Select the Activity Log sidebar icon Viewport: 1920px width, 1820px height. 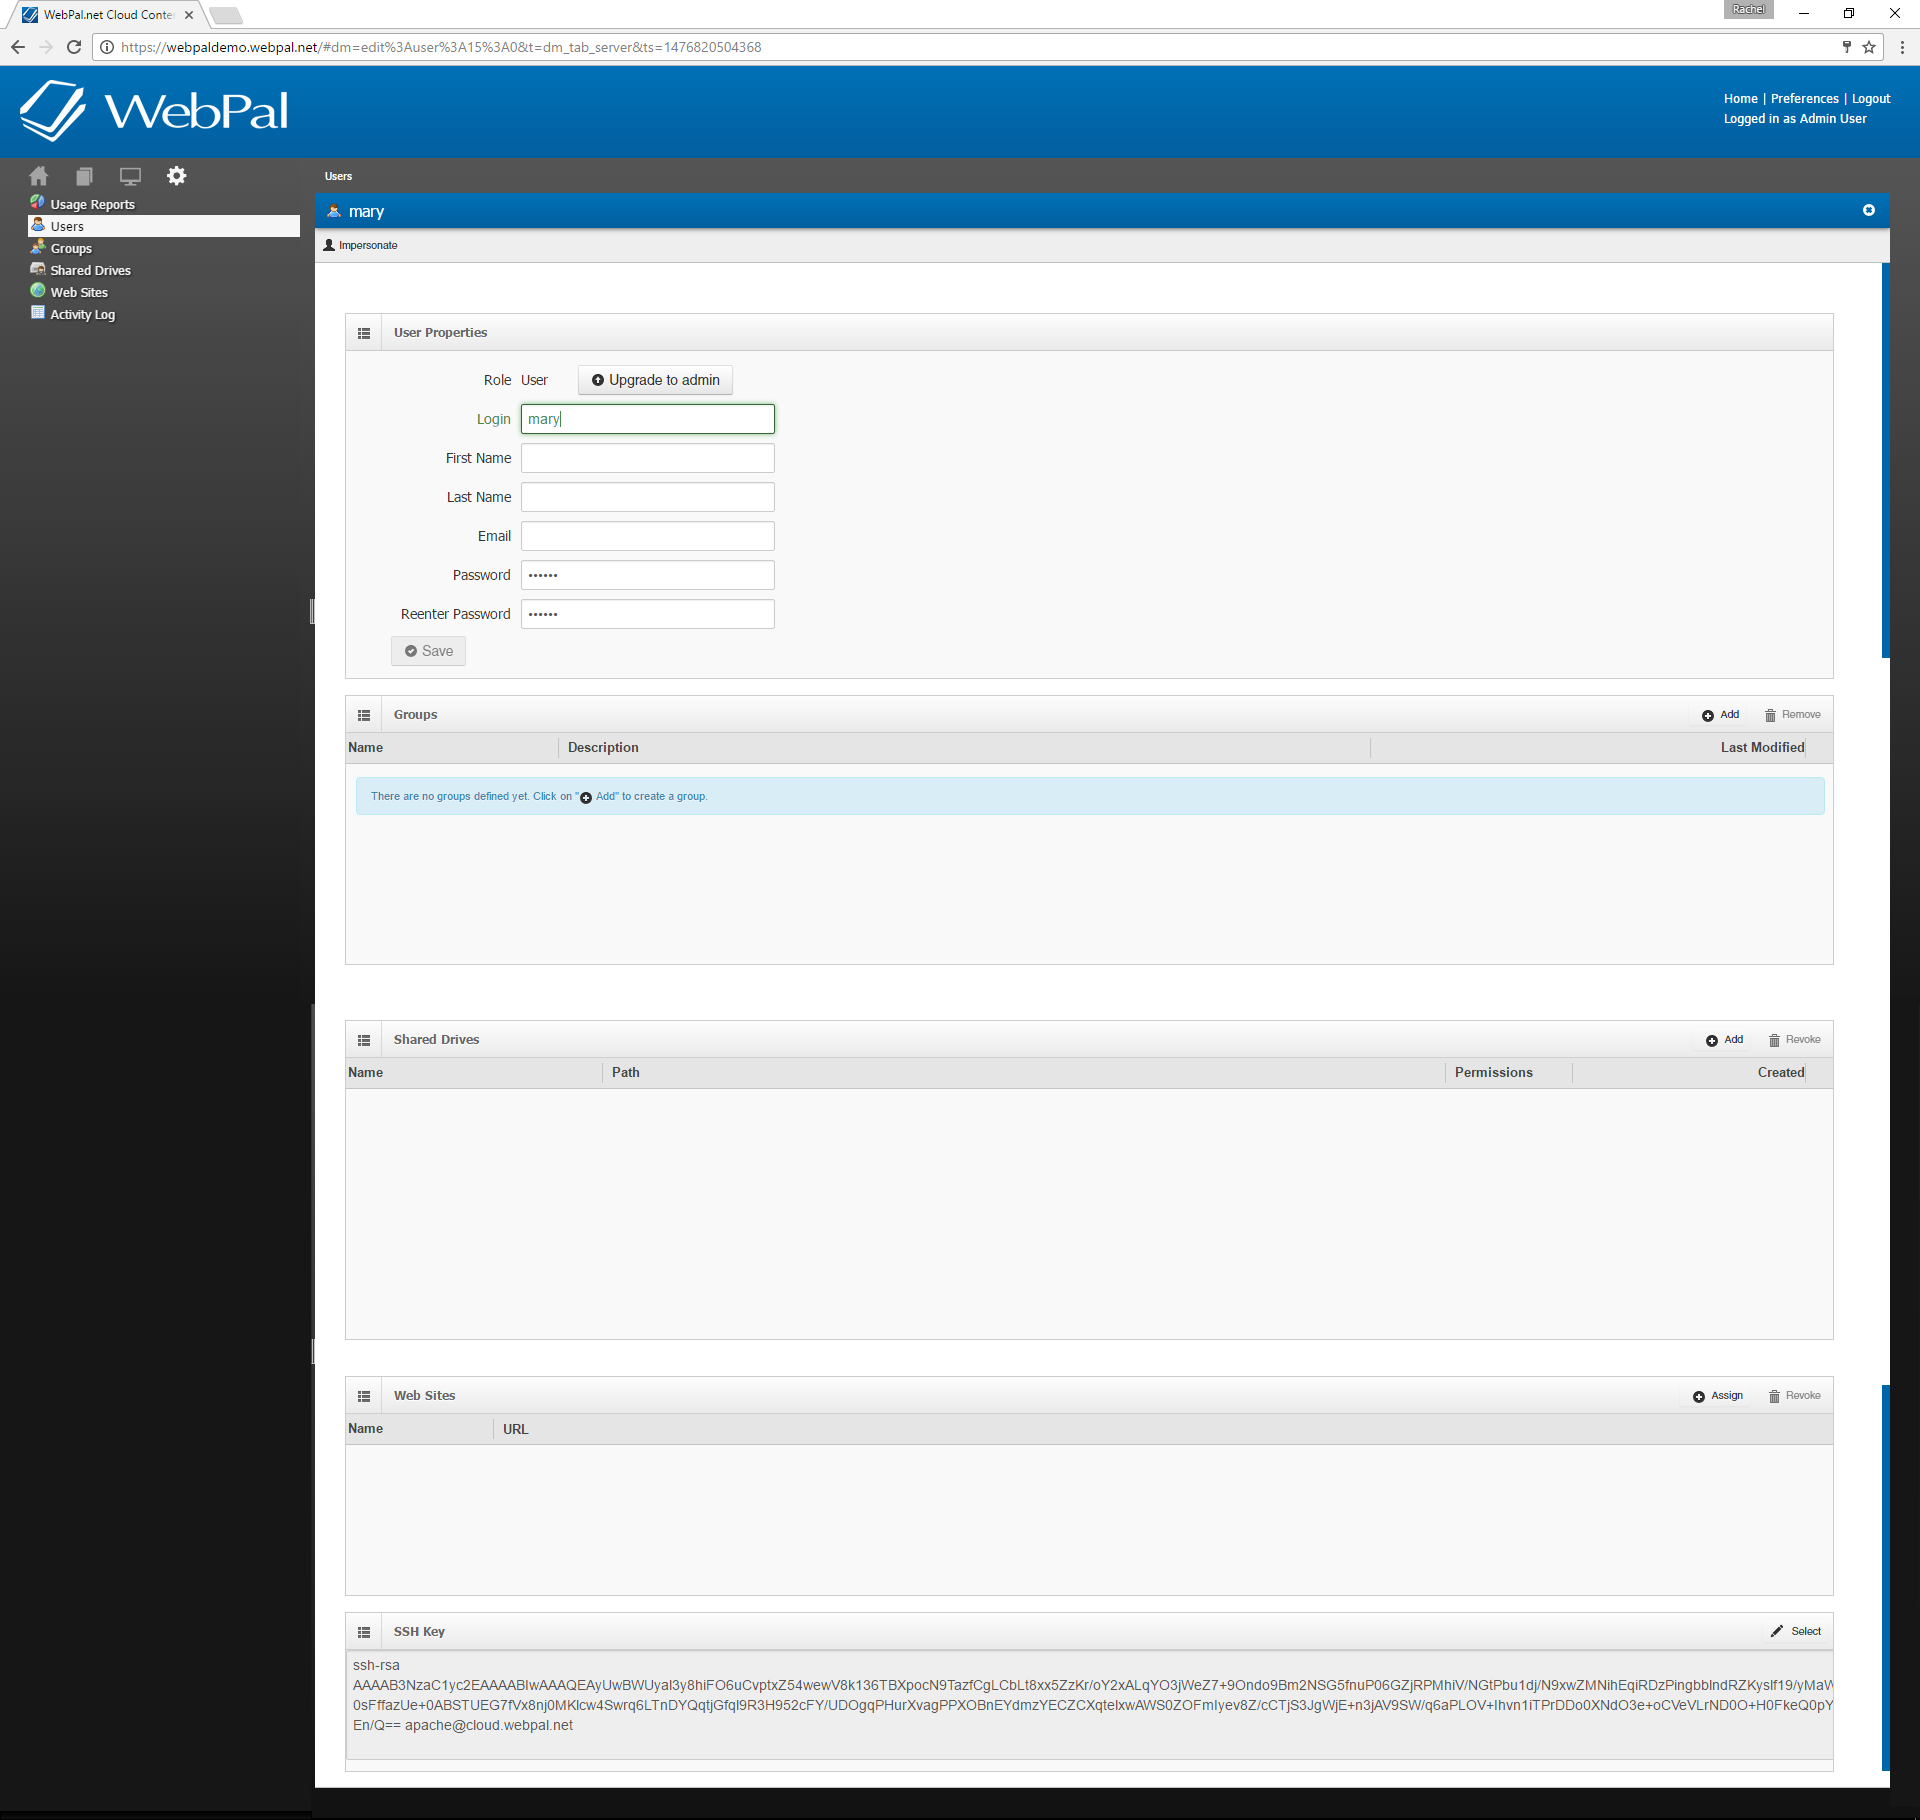[x=38, y=315]
